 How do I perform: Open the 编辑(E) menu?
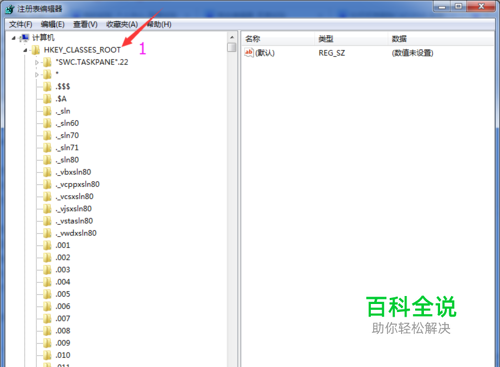tap(52, 24)
